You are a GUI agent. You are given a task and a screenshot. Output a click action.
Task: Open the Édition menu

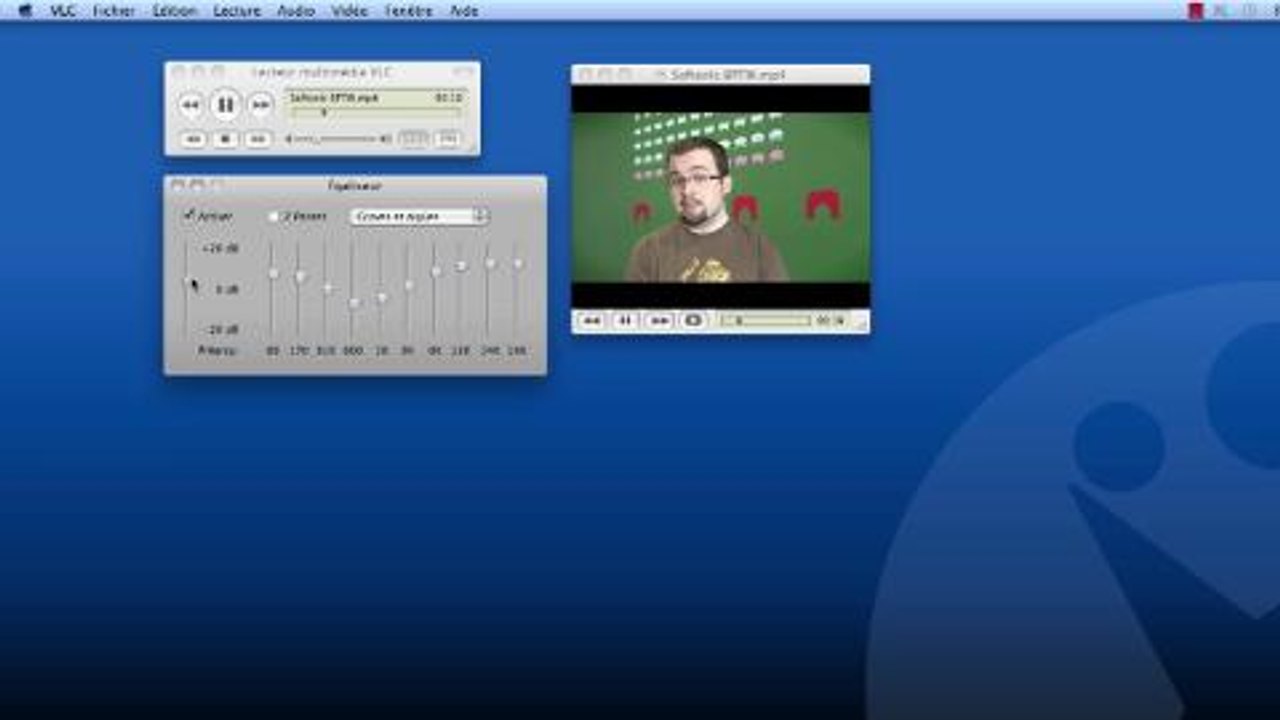pyautogui.click(x=174, y=11)
